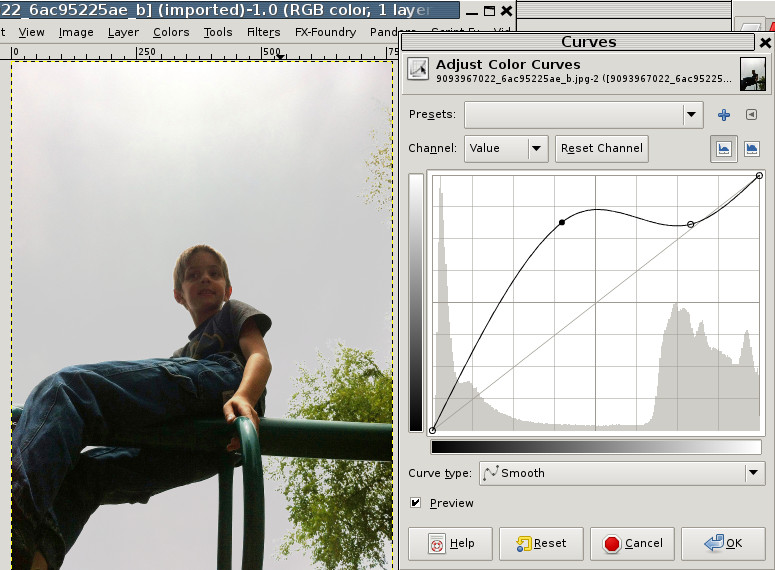Open the Tools menu
The image size is (775, 570).
[218, 32]
